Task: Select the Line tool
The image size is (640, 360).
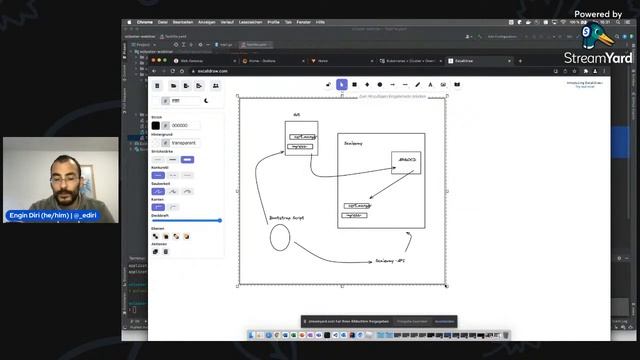Action: pos(405,84)
